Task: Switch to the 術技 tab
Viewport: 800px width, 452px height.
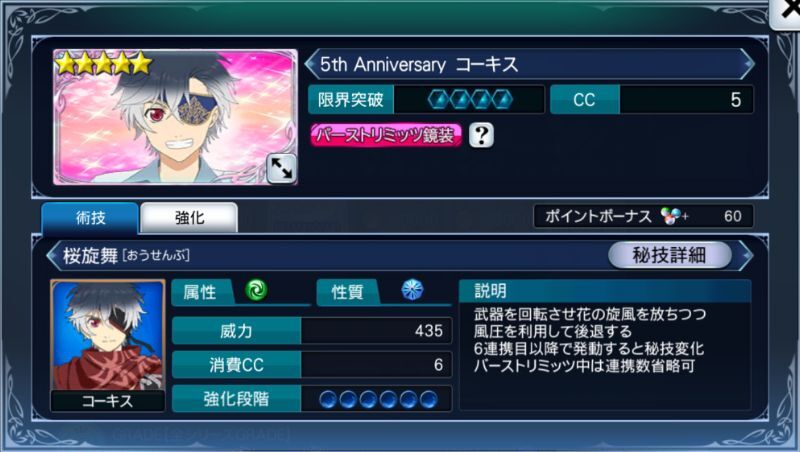Action: pyautogui.click(x=90, y=218)
